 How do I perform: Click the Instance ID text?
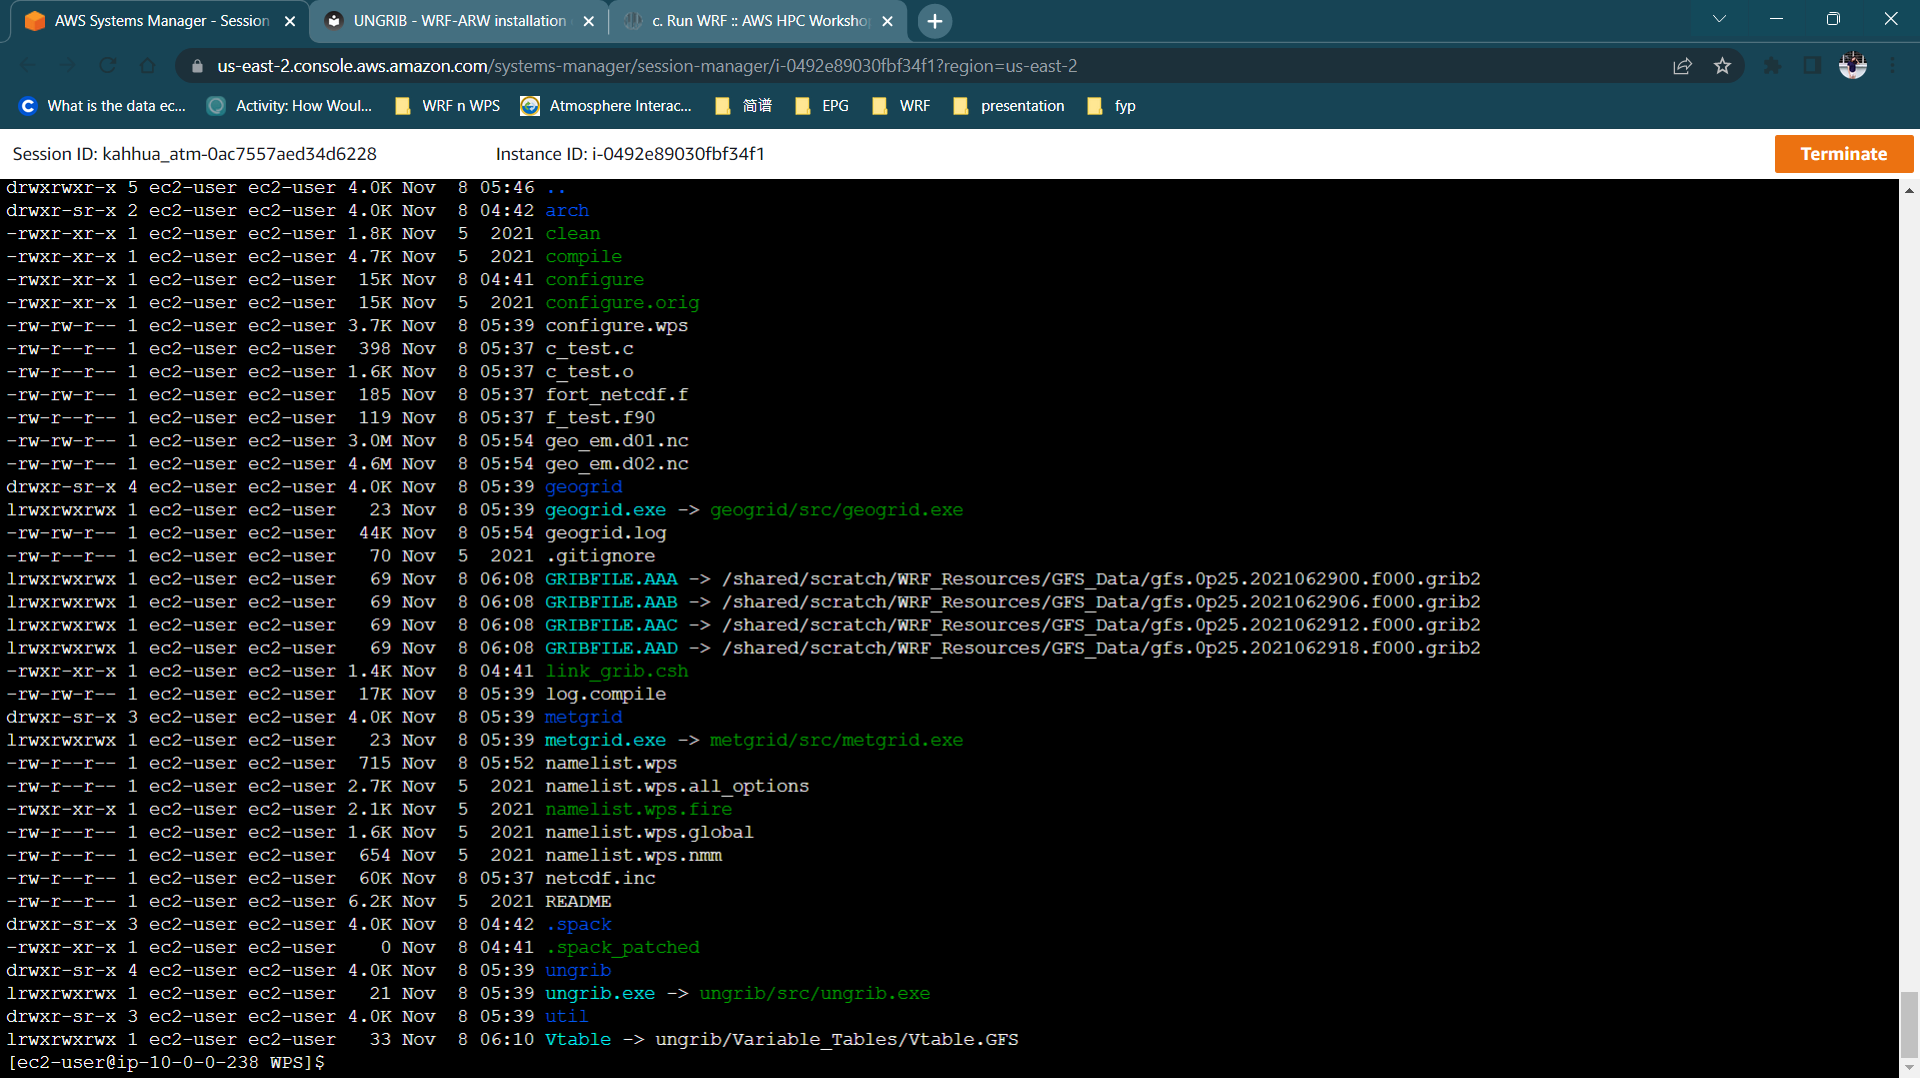click(x=630, y=154)
